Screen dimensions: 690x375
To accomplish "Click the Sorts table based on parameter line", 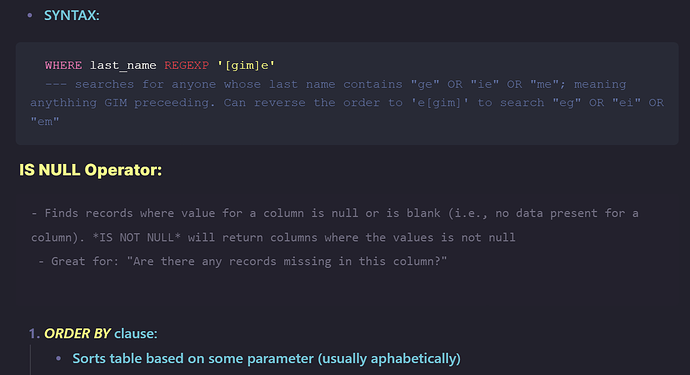I will [266, 359].
